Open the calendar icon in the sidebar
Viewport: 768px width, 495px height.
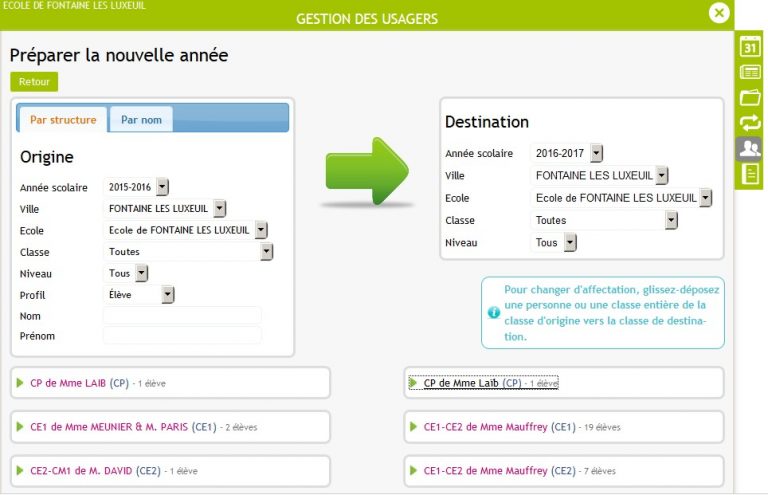[750, 47]
